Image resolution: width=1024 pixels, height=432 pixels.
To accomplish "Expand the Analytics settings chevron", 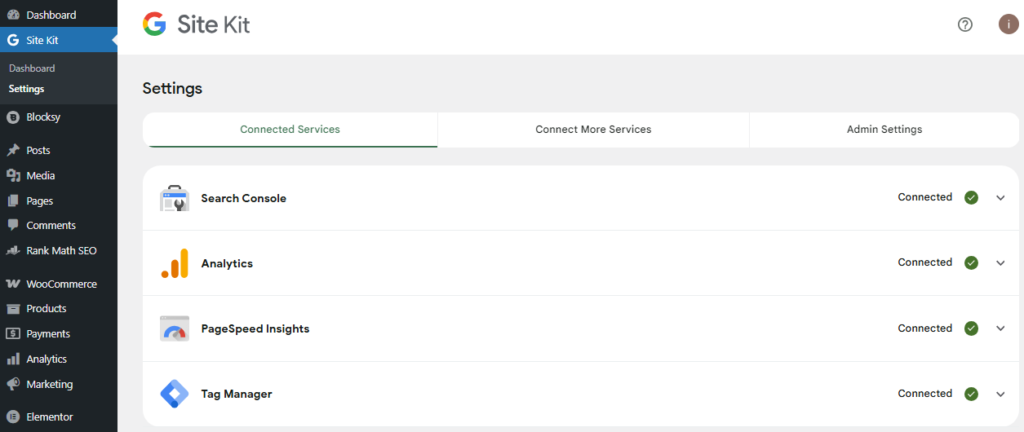I will [x=1000, y=263].
